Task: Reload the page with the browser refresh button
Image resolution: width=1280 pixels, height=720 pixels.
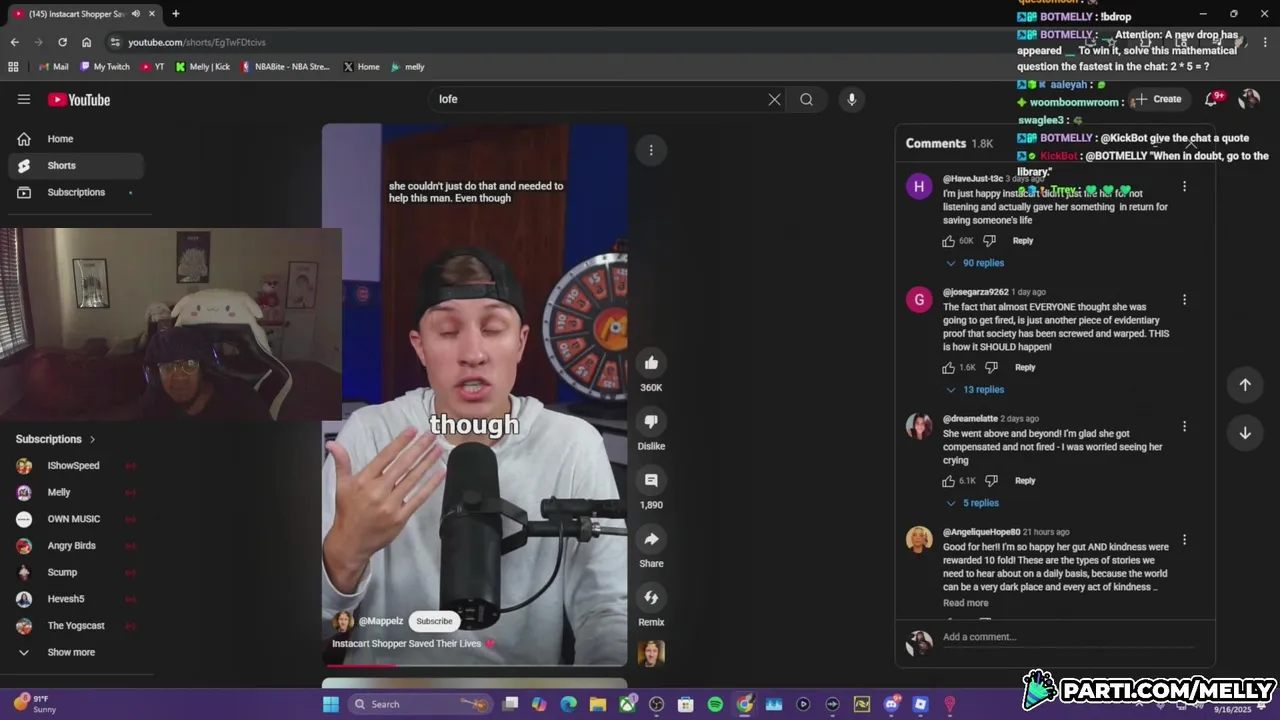Action: pyautogui.click(x=62, y=42)
